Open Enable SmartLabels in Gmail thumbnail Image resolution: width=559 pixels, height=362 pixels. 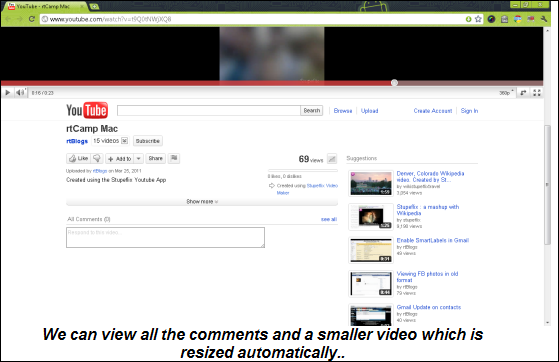[x=371, y=250]
